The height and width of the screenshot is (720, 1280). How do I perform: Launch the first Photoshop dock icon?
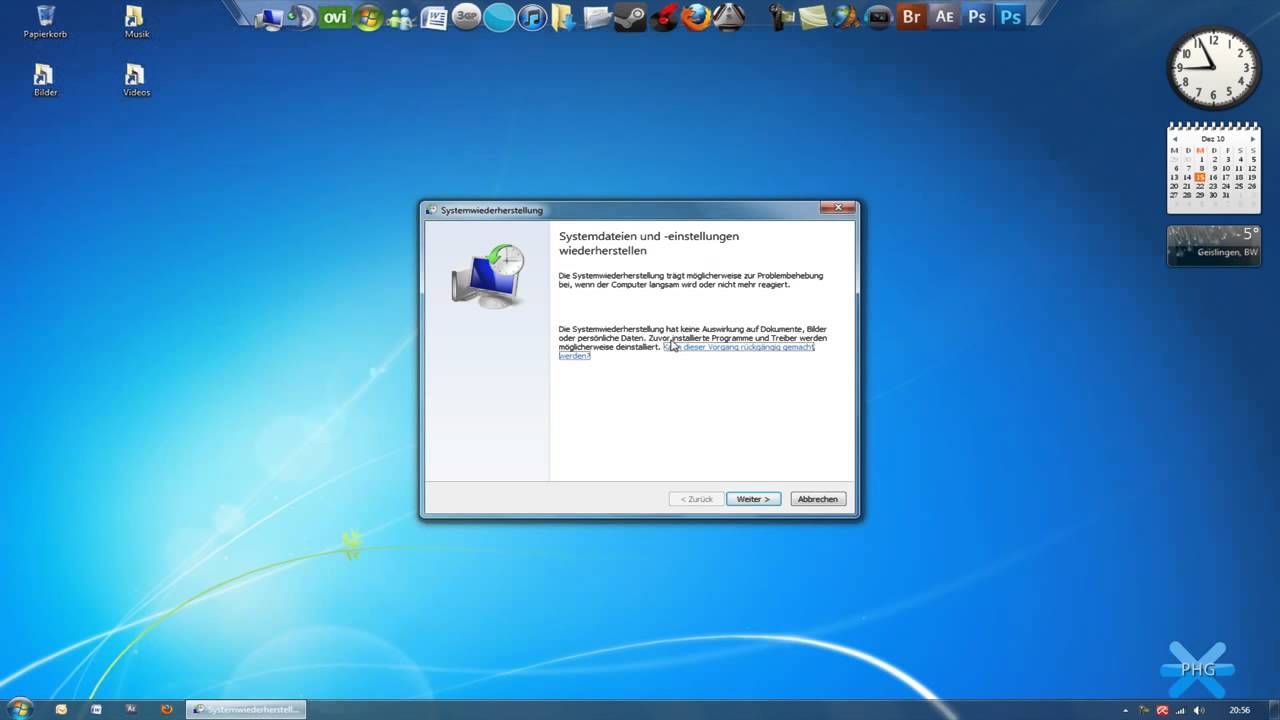tap(977, 17)
